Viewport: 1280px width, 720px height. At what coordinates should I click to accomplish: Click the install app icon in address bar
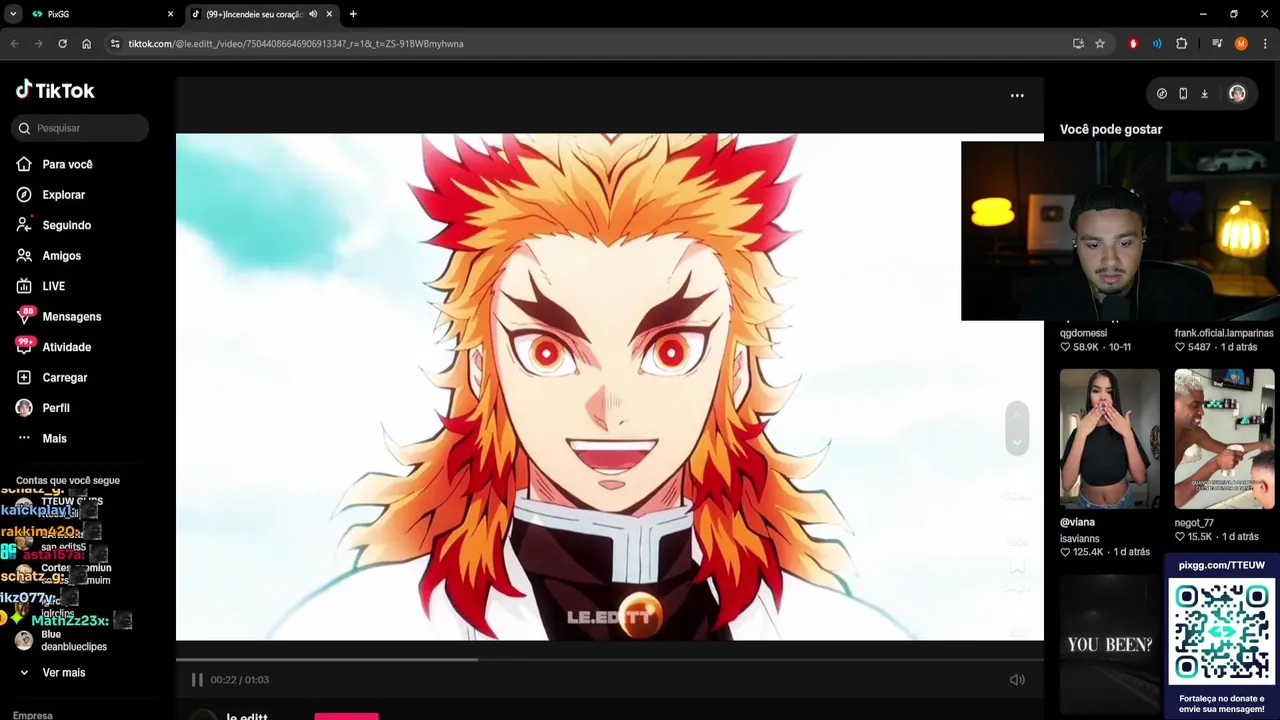[1078, 44]
